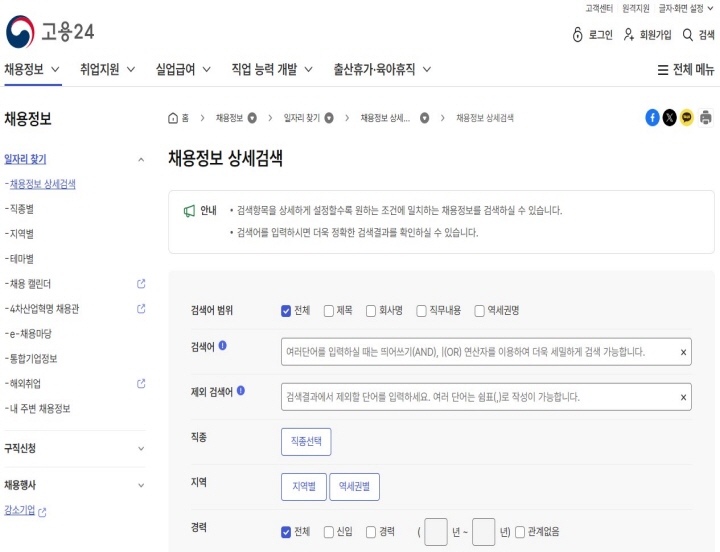Viewport: 720px width, 552px height.
Task: Expand 구직신청 sidebar section
Action: tap(141, 449)
